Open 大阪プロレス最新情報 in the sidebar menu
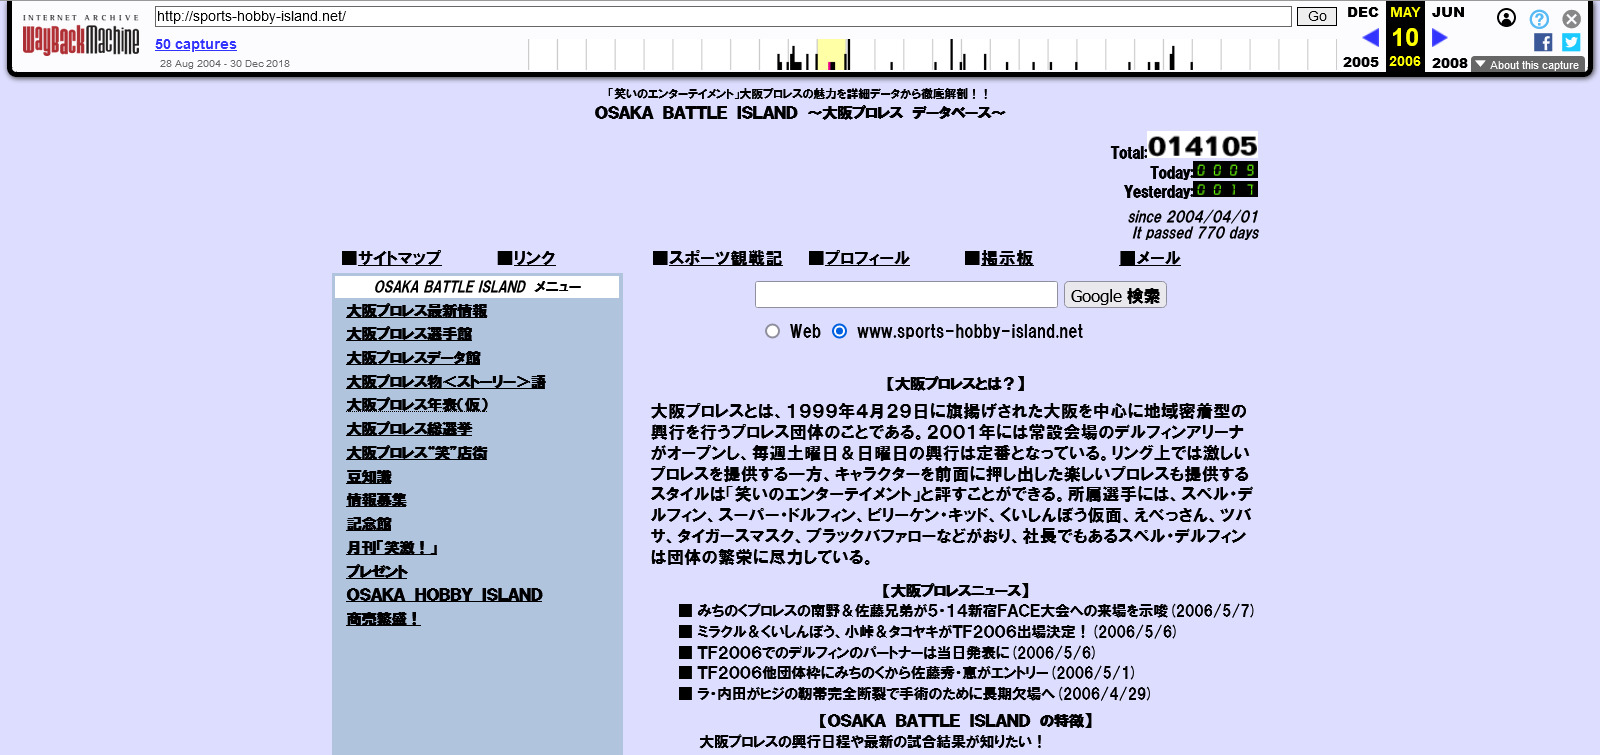Image resolution: width=1600 pixels, height=755 pixels. pos(416,311)
